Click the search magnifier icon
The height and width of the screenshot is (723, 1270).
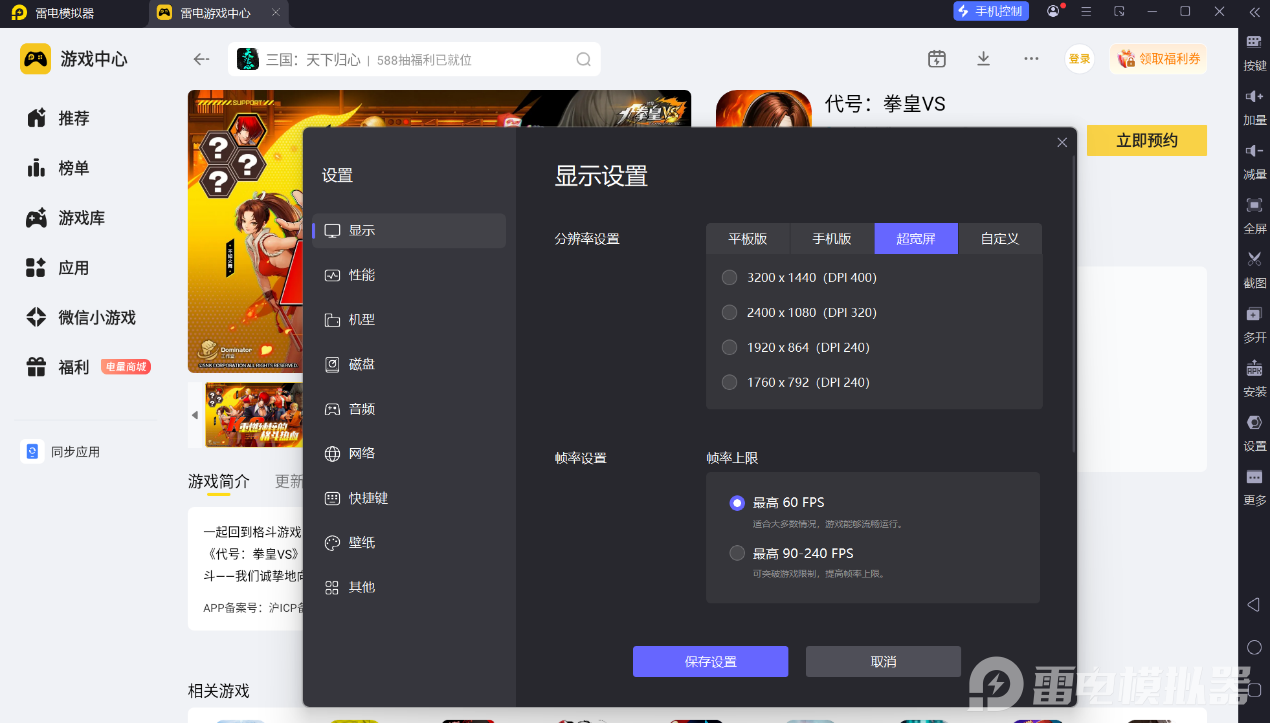(584, 59)
